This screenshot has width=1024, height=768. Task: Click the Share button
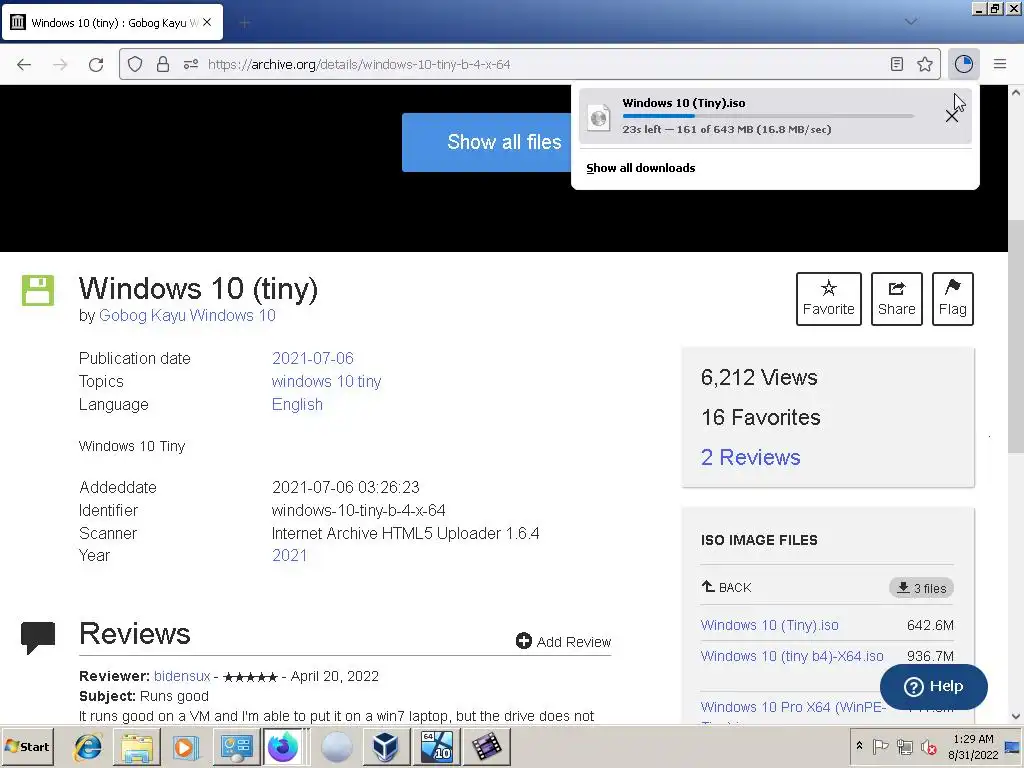click(897, 299)
